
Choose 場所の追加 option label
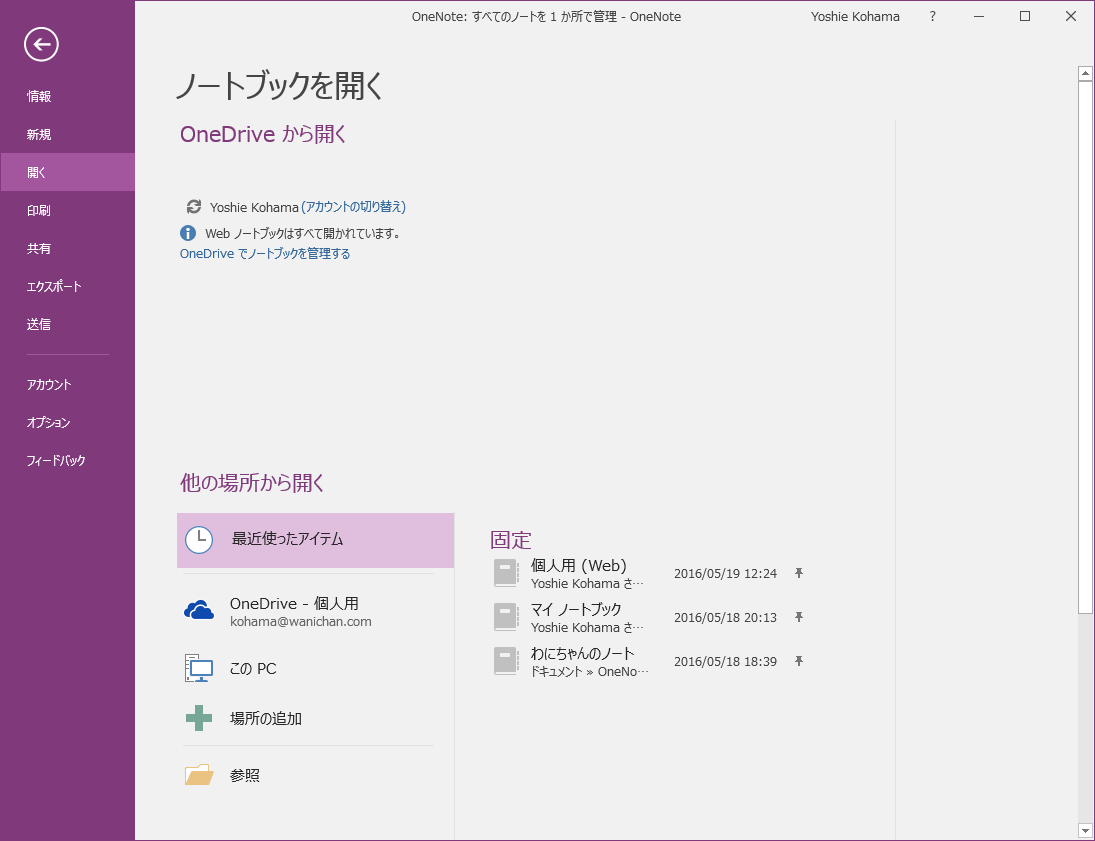[x=266, y=718]
